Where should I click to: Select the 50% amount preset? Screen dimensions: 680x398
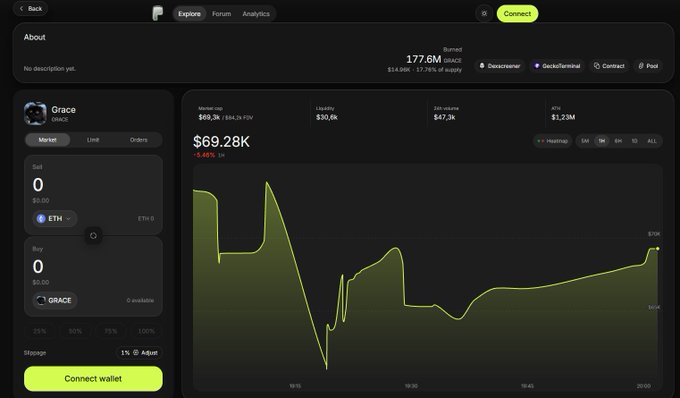click(x=75, y=331)
